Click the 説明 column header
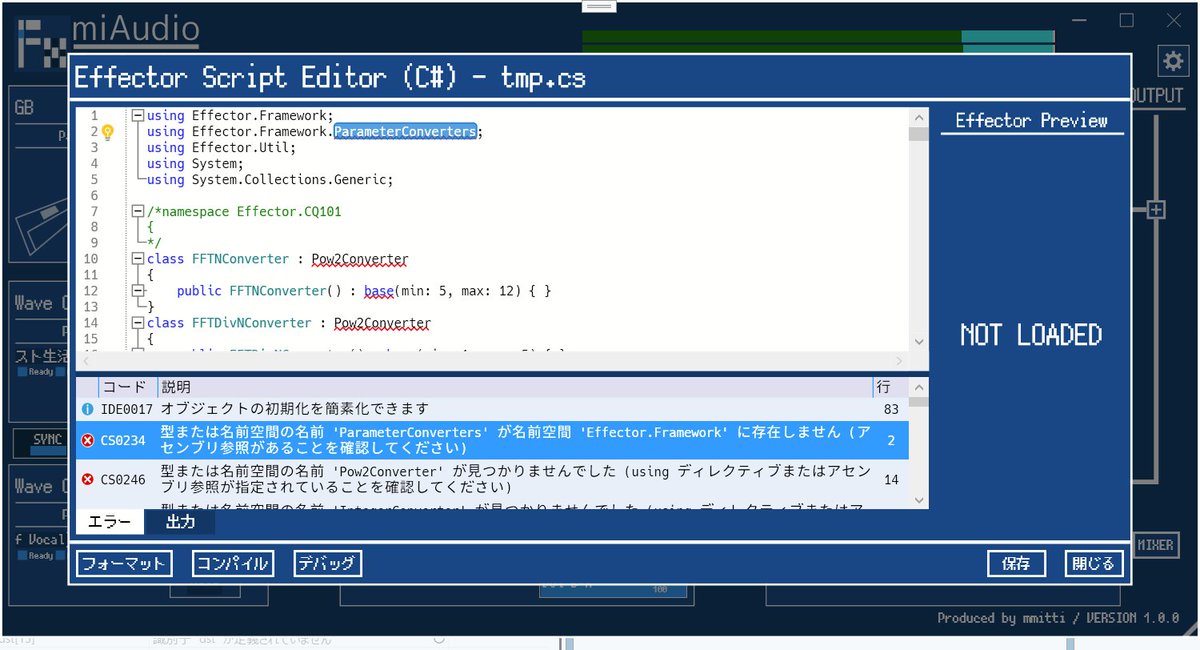 click(x=513, y=387)
